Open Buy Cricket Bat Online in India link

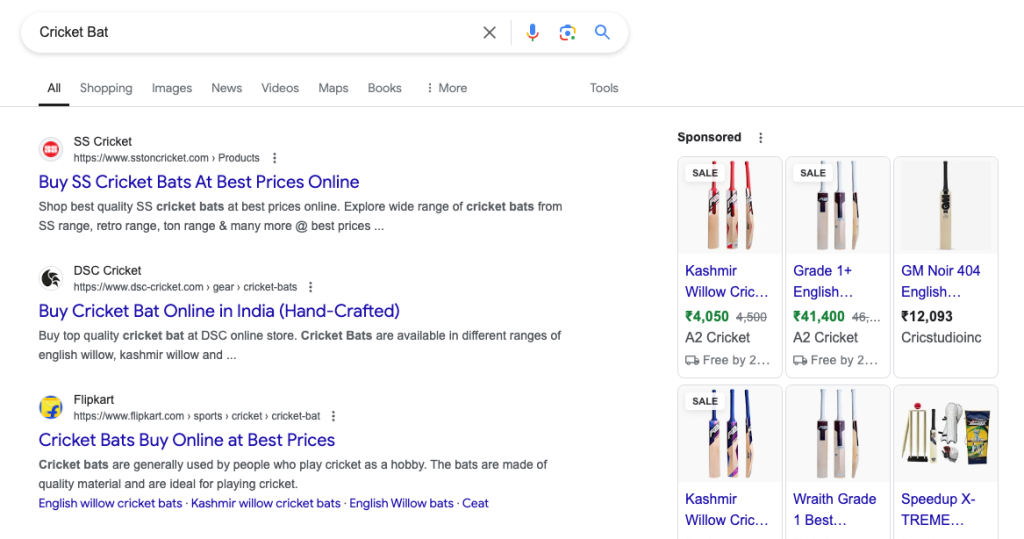click(x=219, y=310)
